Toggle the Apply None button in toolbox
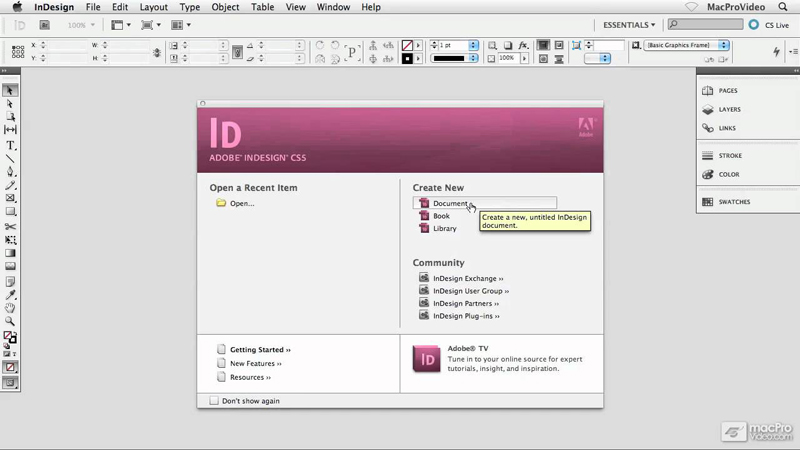 coord(10,367)
